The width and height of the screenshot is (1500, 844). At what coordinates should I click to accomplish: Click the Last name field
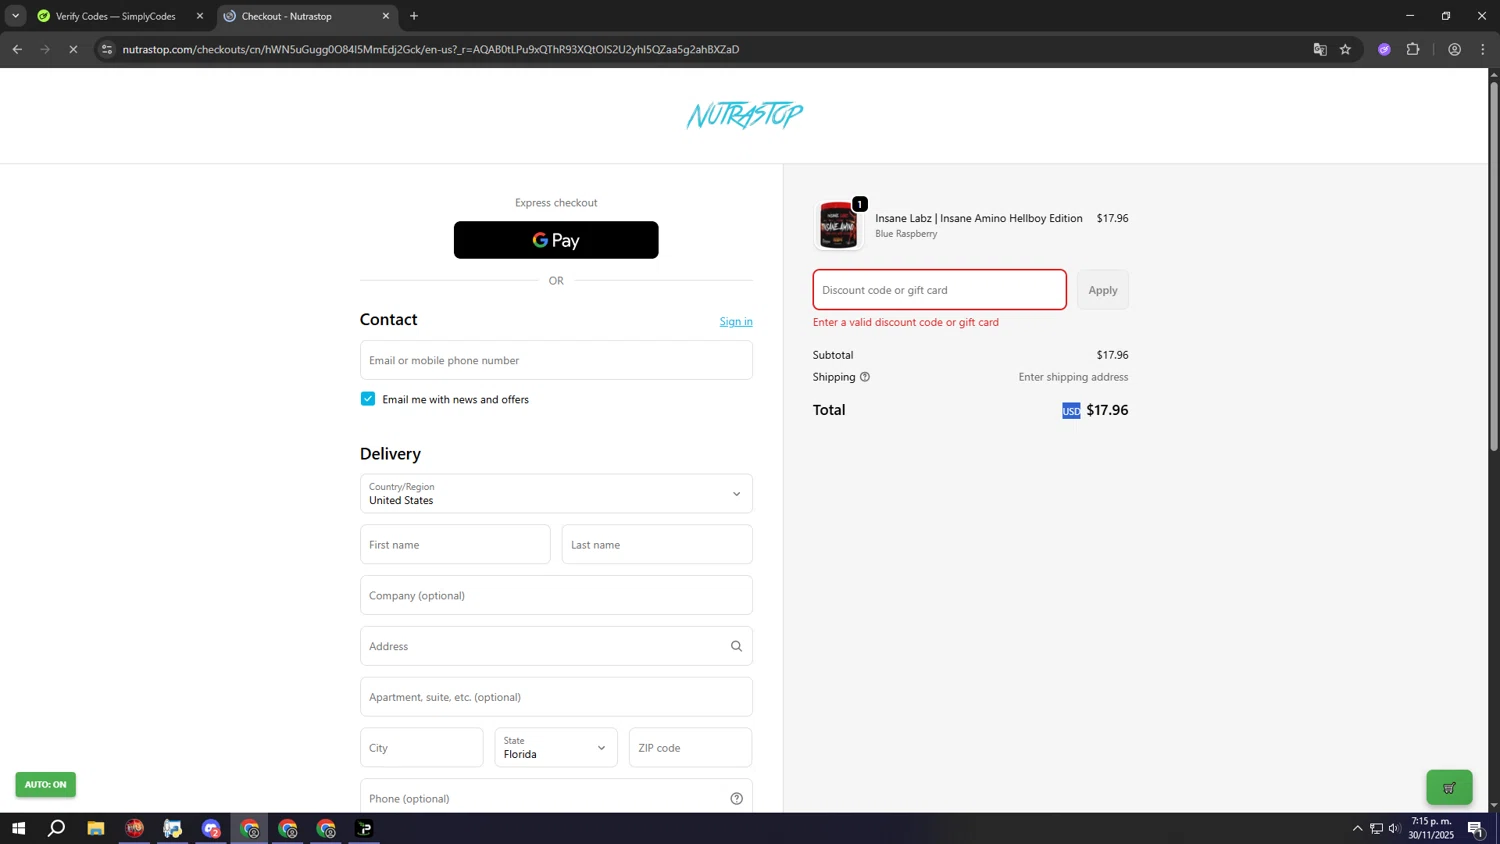pyautogui.click(x=657, y=545)
